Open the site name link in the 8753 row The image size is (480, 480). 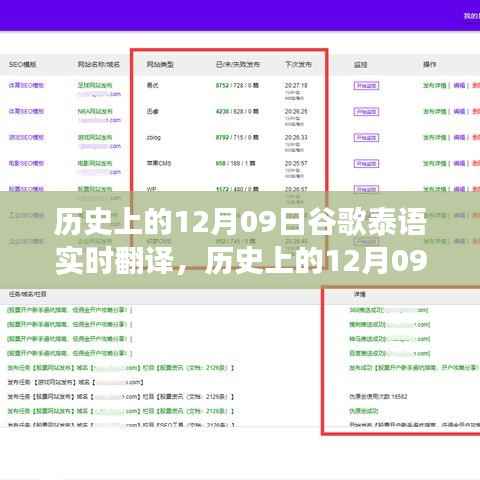pyautogui.click(x=95, y=85)
